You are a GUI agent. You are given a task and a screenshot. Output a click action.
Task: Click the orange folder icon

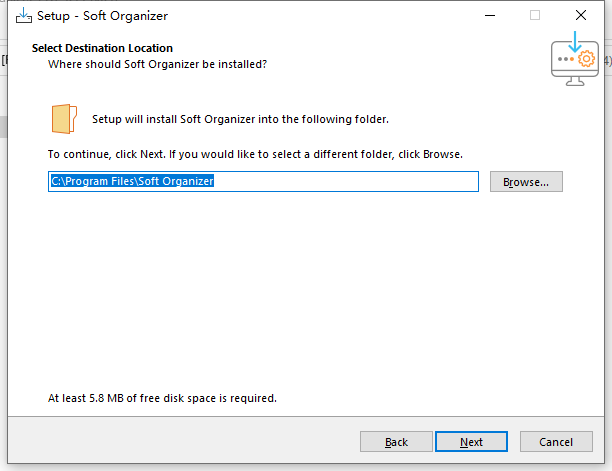pos(64,119)
